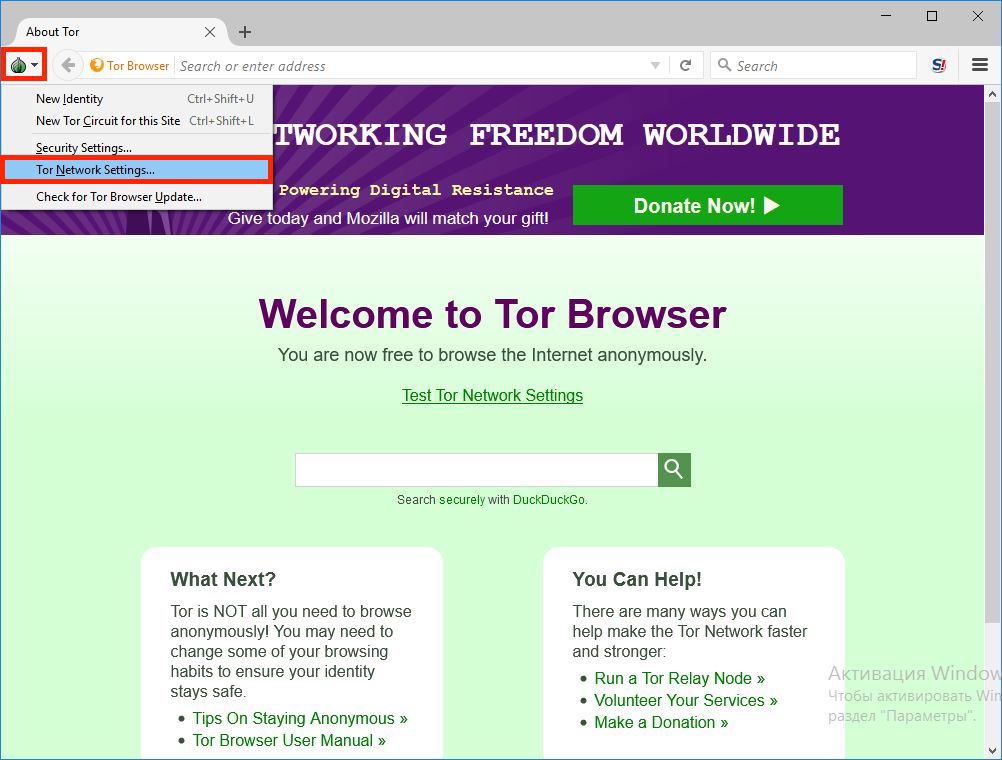The height and width of the screenshot is (760, 1002).
Task: Open Tor Browser User Manual link
Action: [x=289, y=740]
